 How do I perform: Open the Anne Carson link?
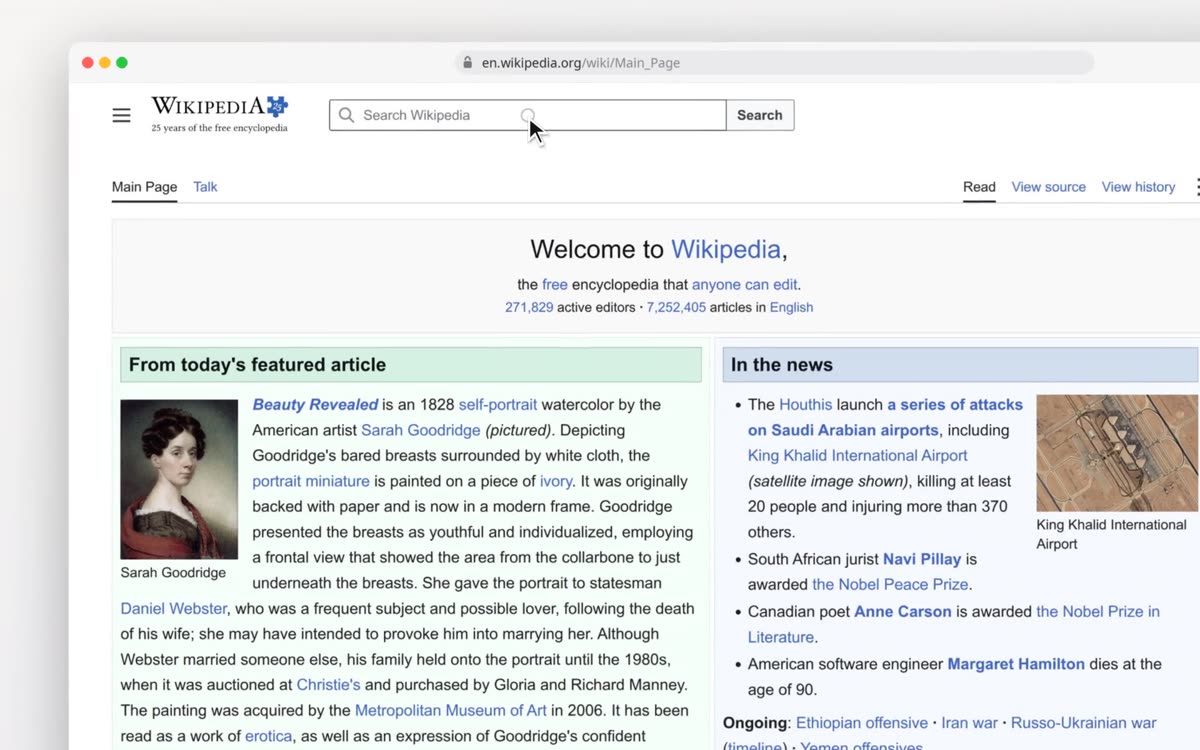coord(903,611)
